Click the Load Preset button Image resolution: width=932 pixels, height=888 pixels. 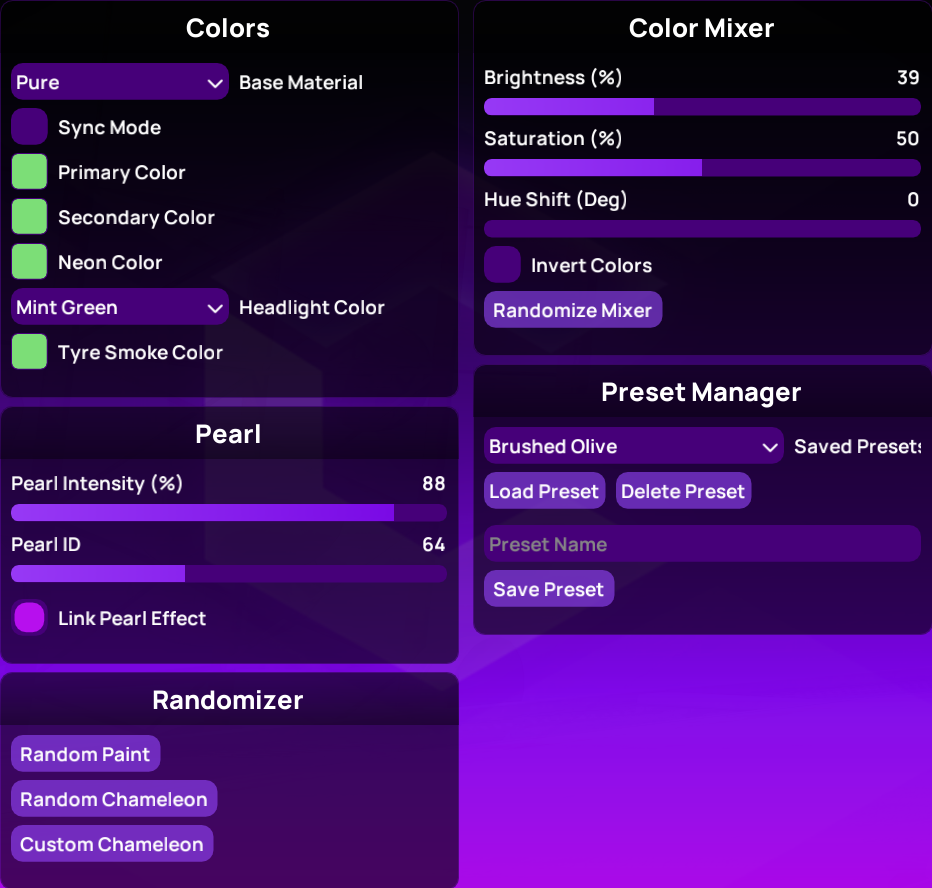coord(544,491)
